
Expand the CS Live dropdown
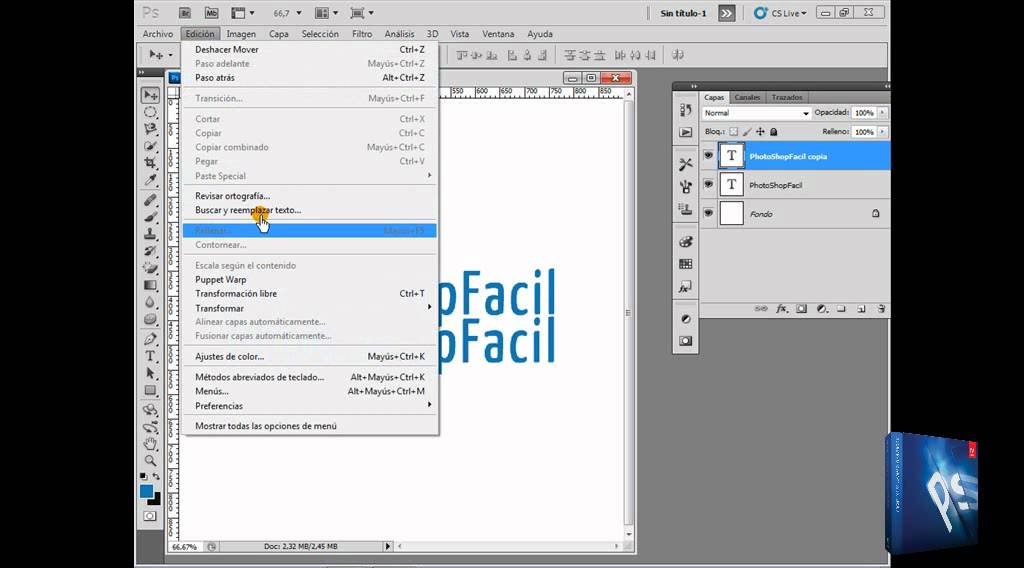[x=780, y=13]
